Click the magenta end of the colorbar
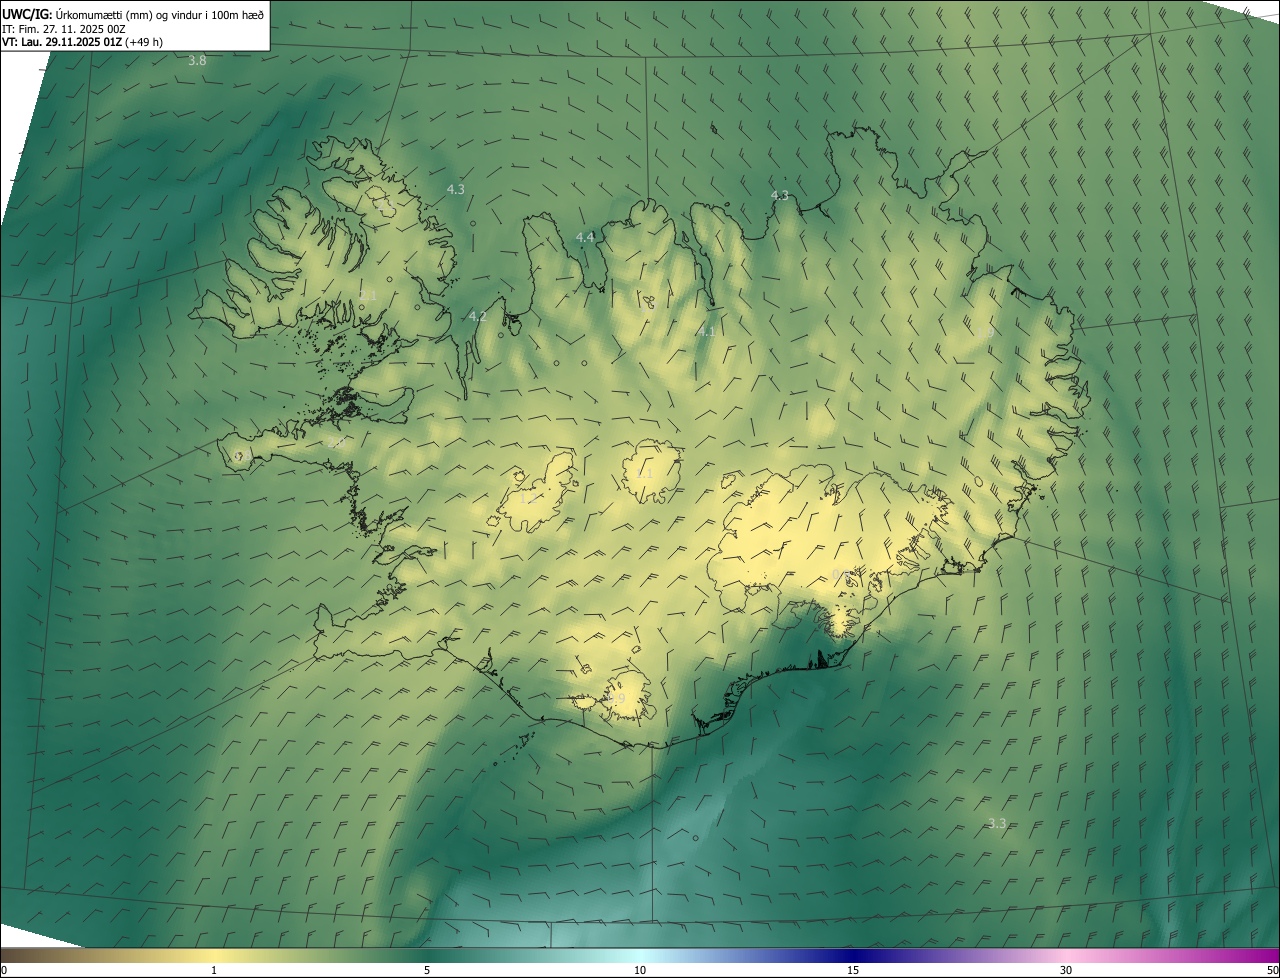This screenshot has width=1280, height=978. 1260,955
